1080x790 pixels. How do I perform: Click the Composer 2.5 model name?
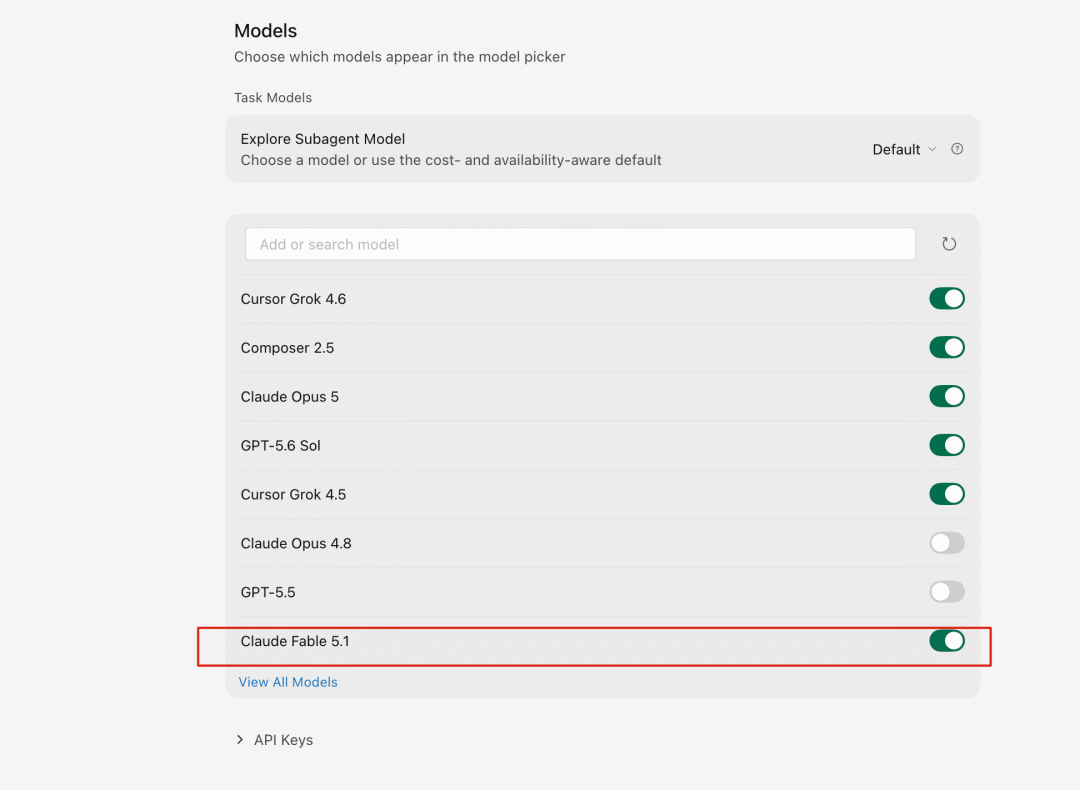pos(287,348)
